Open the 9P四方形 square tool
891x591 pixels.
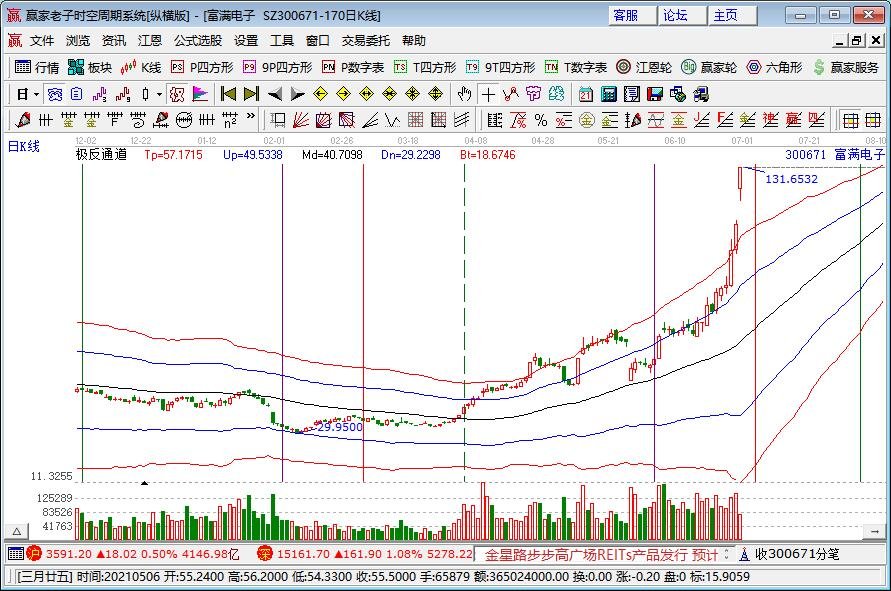265,68
